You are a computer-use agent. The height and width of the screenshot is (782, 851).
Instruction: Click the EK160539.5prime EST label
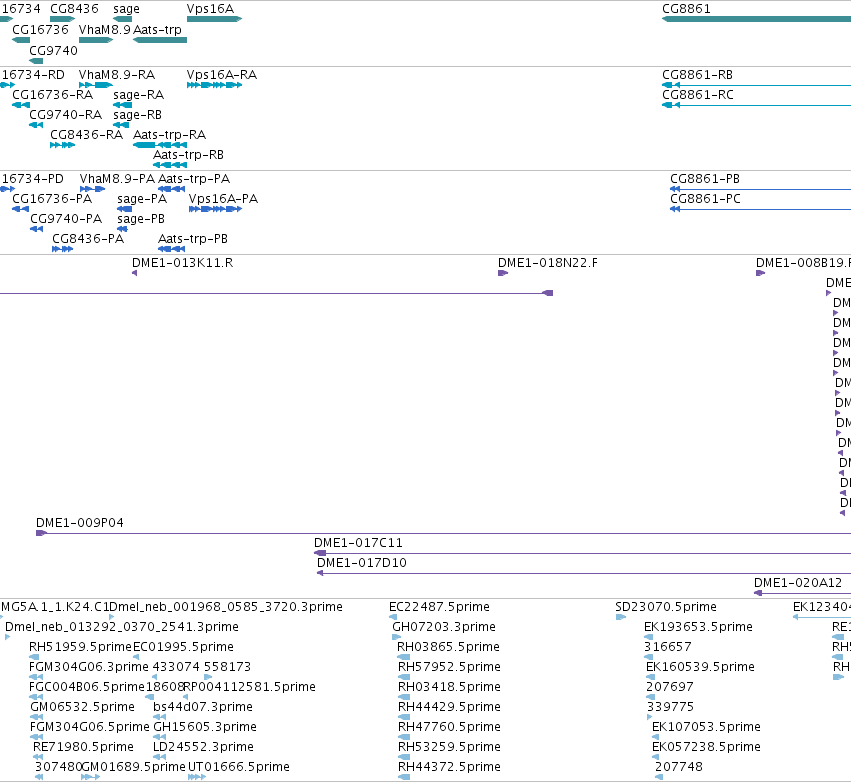(700, 667)
